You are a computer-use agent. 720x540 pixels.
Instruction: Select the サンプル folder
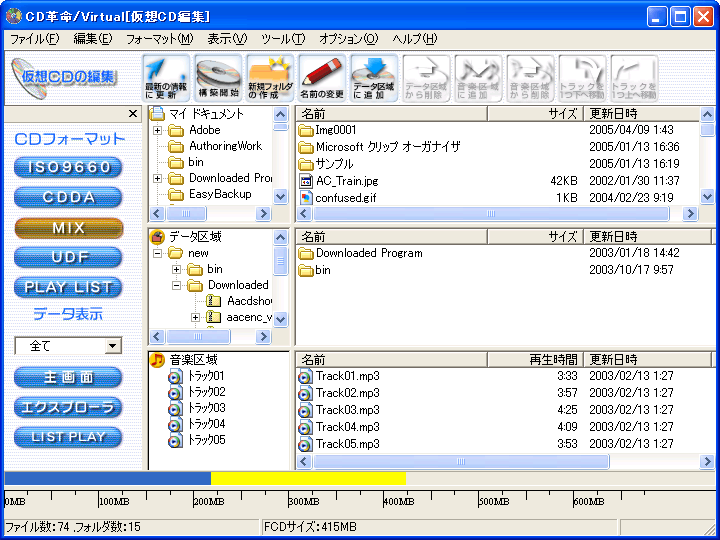(326, 164)
